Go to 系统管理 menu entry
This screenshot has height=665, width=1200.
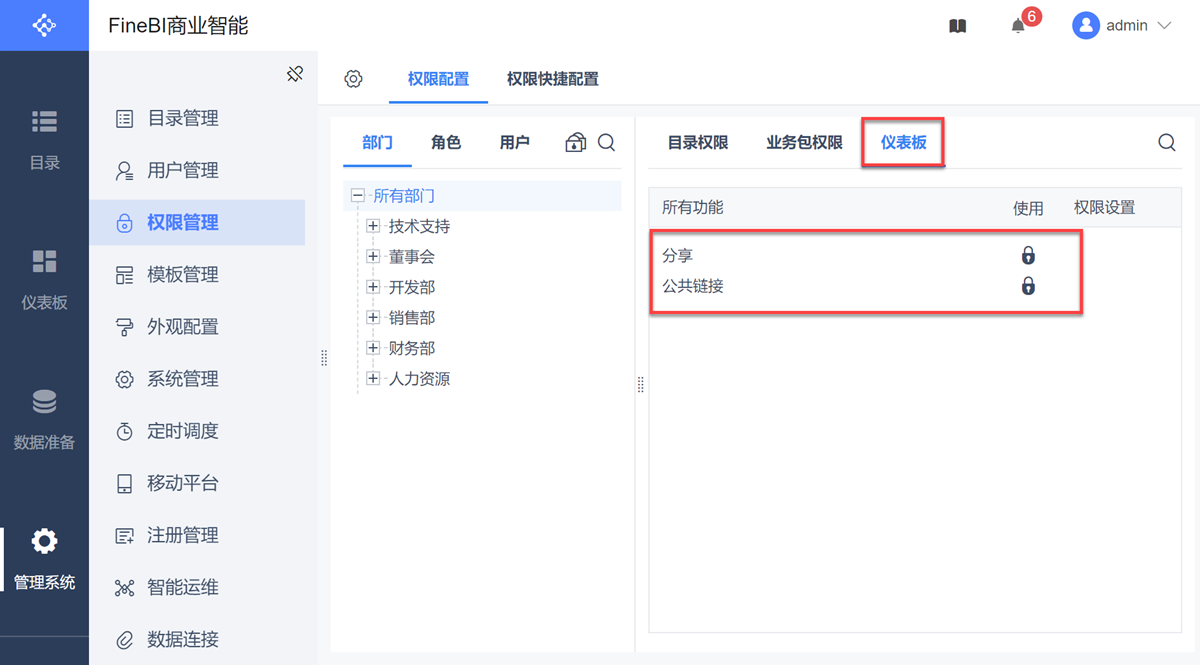(x=182, y=379)
